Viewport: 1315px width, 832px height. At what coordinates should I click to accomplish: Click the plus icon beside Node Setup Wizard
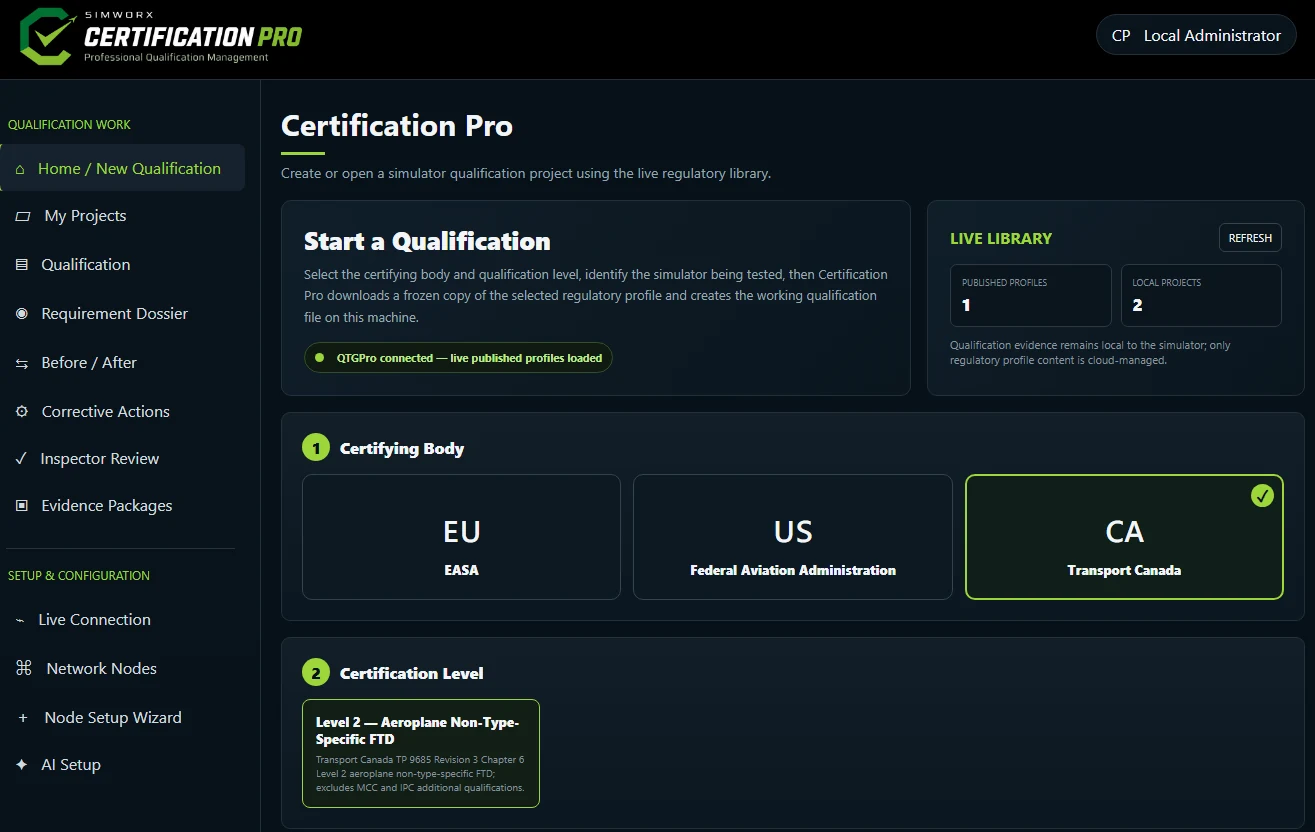point(23,718)
